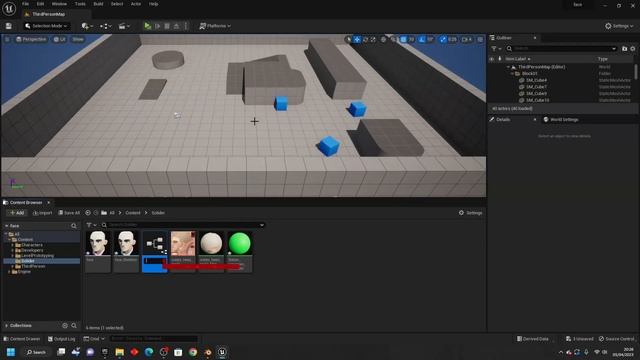Viewport: 640px width, 360px height.
Task: Open the Help menu
Action: (153, 4)
